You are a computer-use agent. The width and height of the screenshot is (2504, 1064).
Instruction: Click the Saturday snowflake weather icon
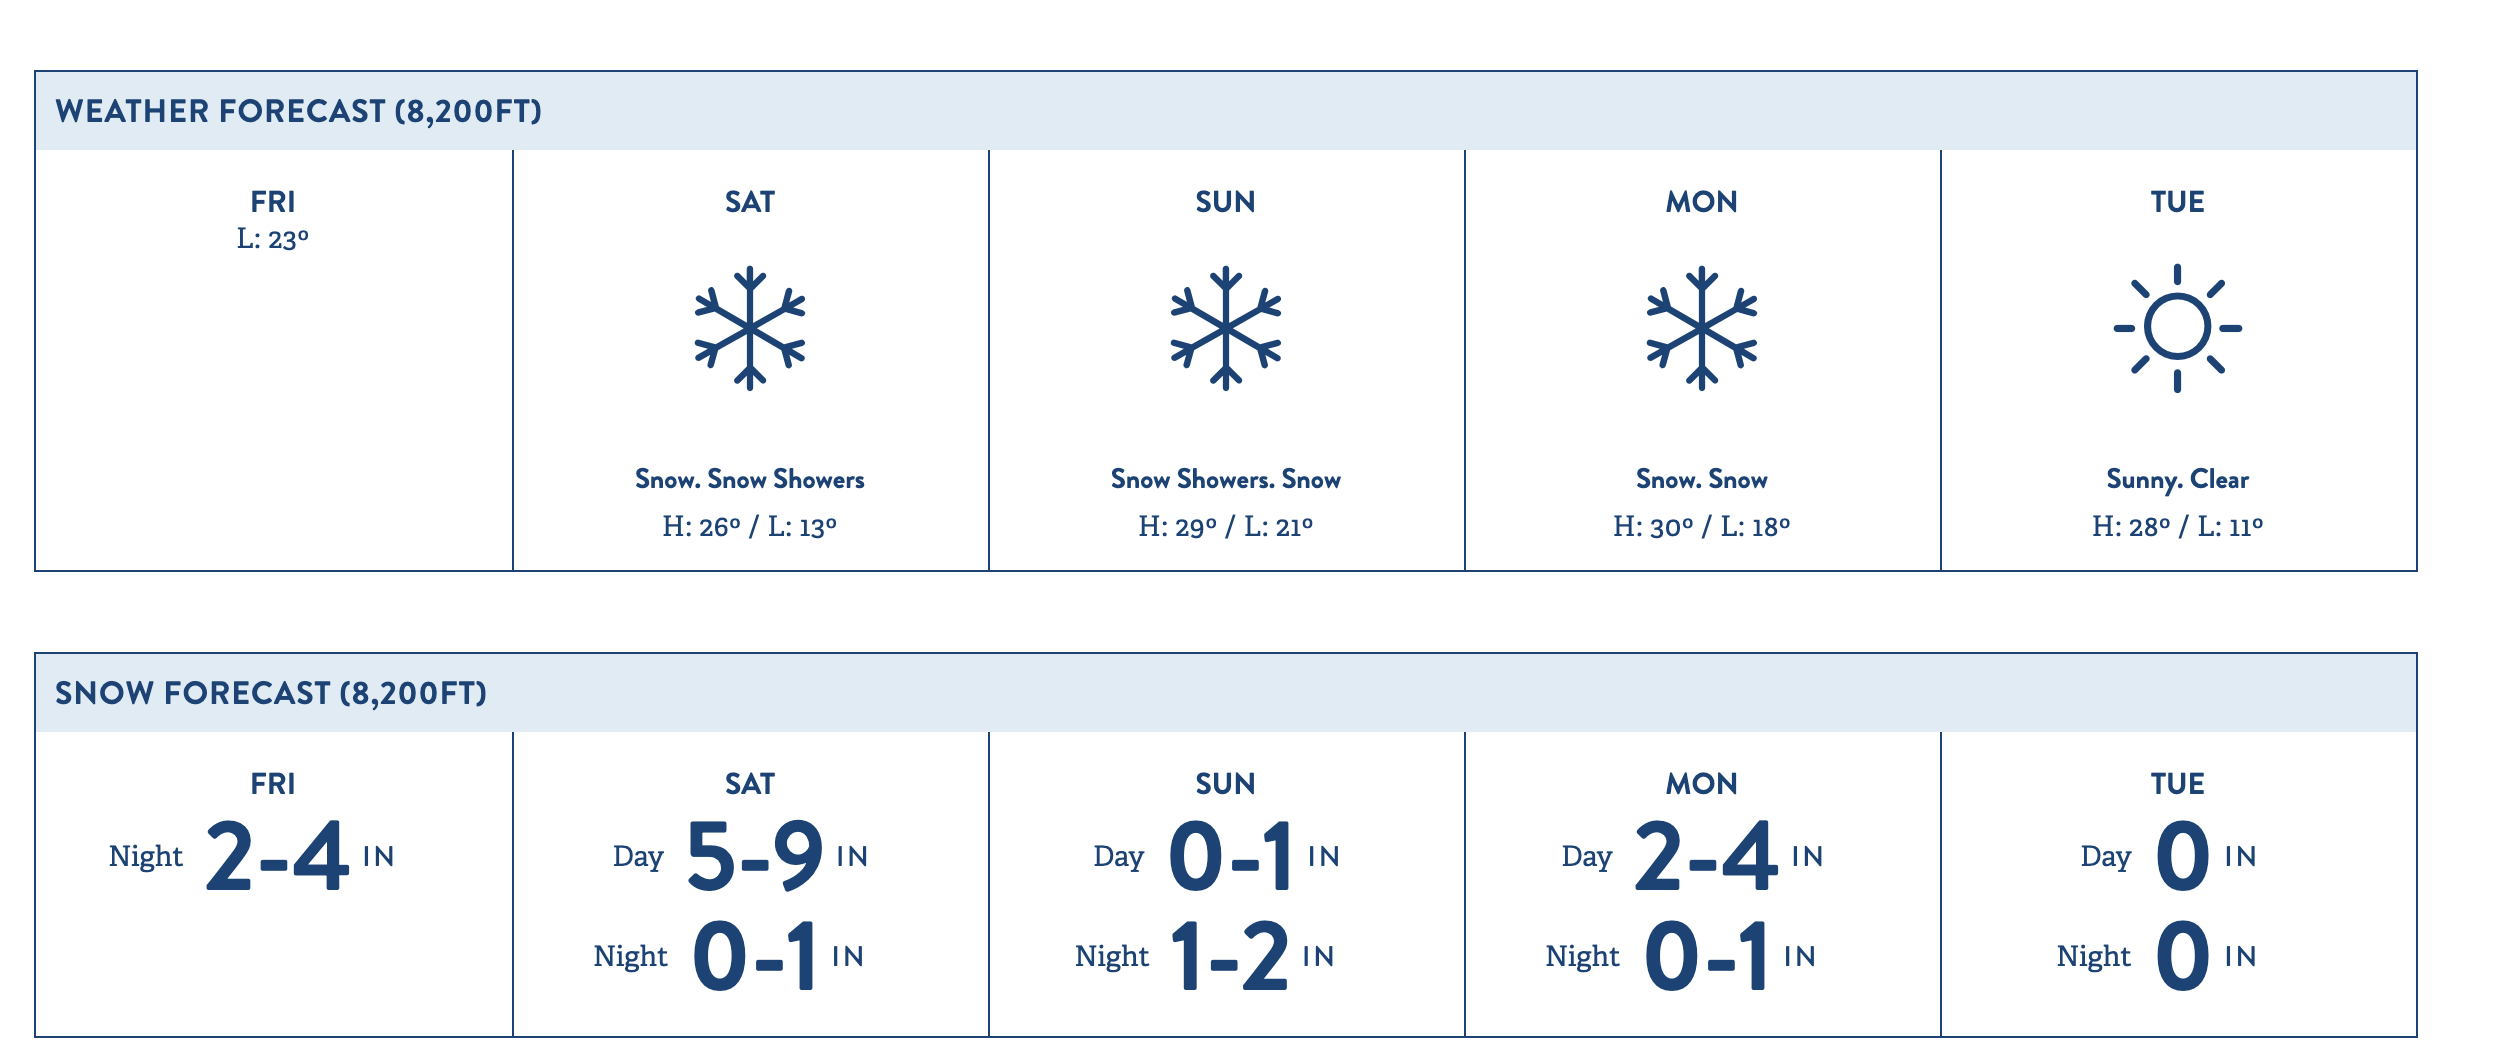749,328
